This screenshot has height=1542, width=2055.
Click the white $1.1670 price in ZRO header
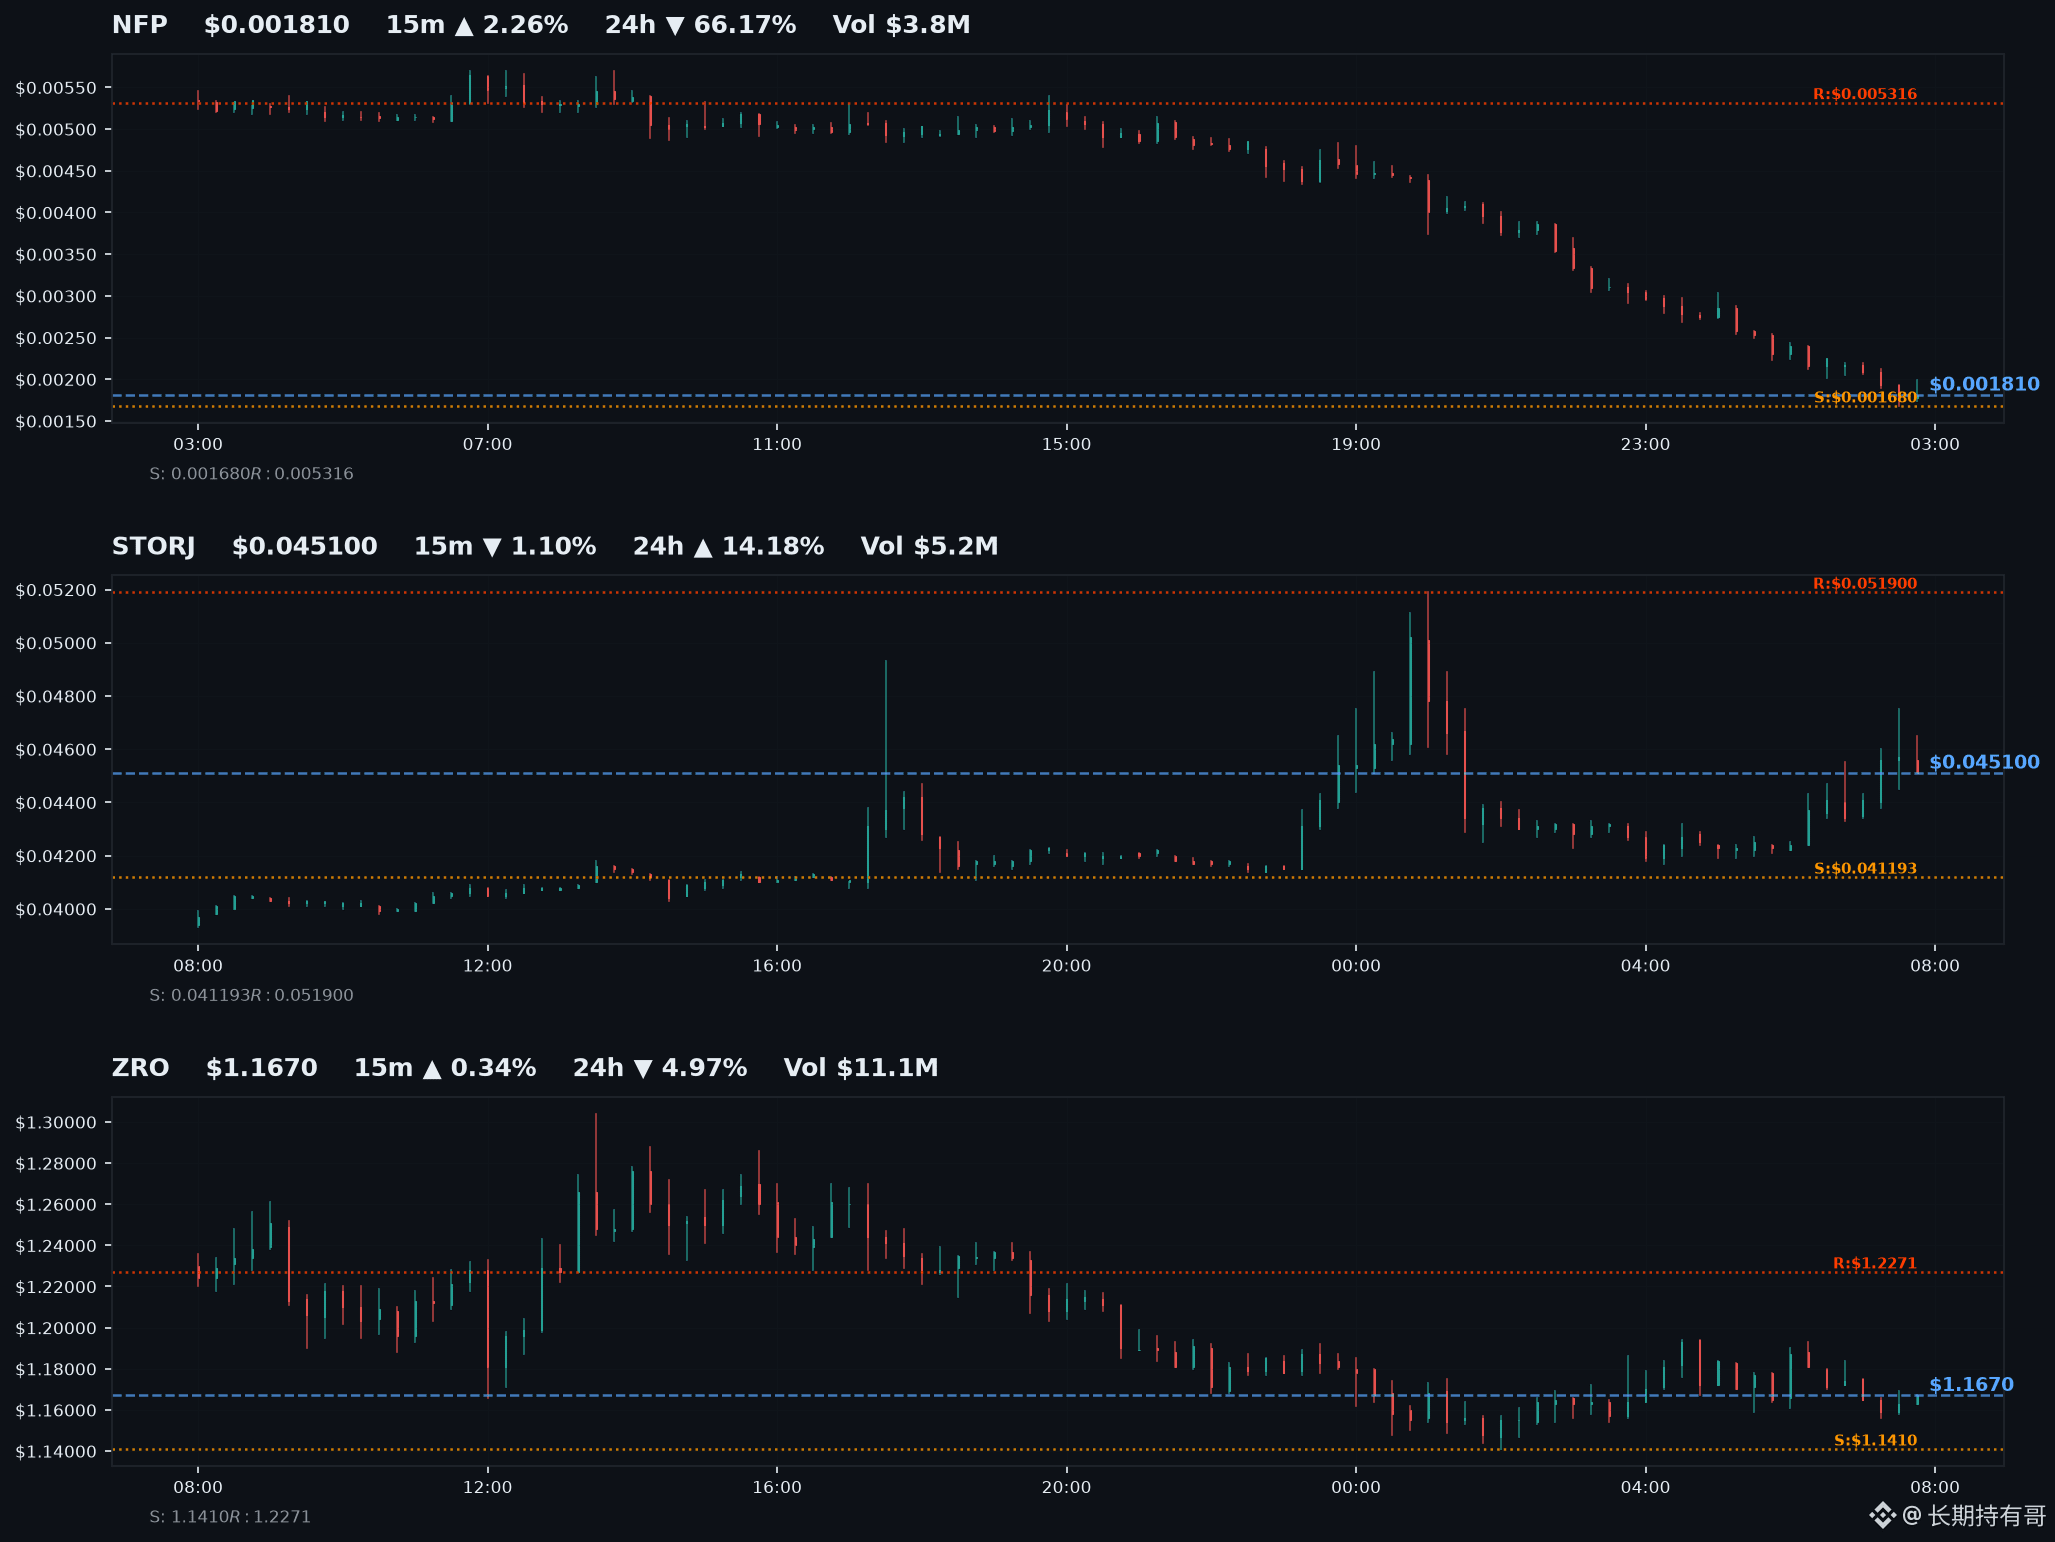coord(262,1068)
